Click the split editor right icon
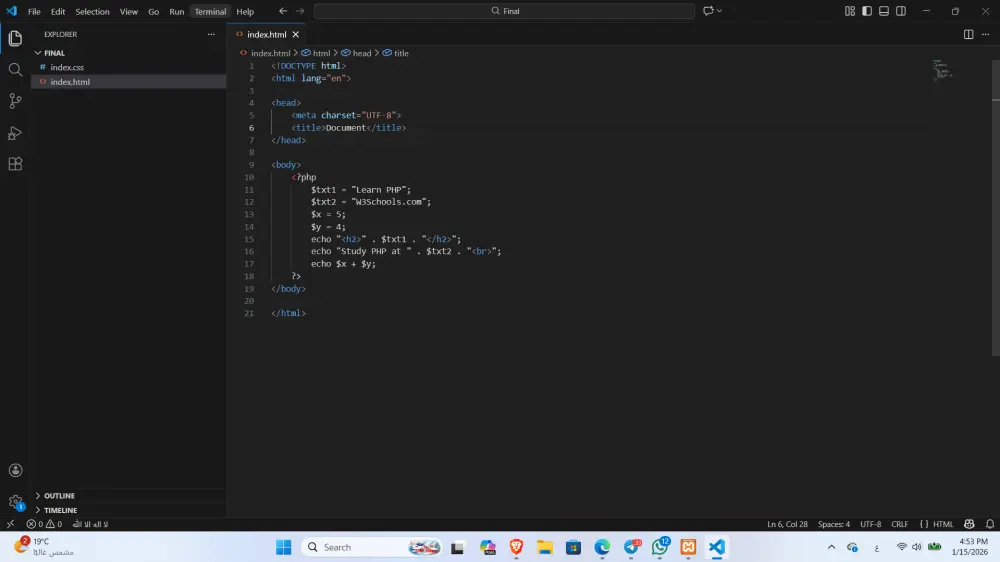This screenshot has width=1000, height=562. point(968,34)
